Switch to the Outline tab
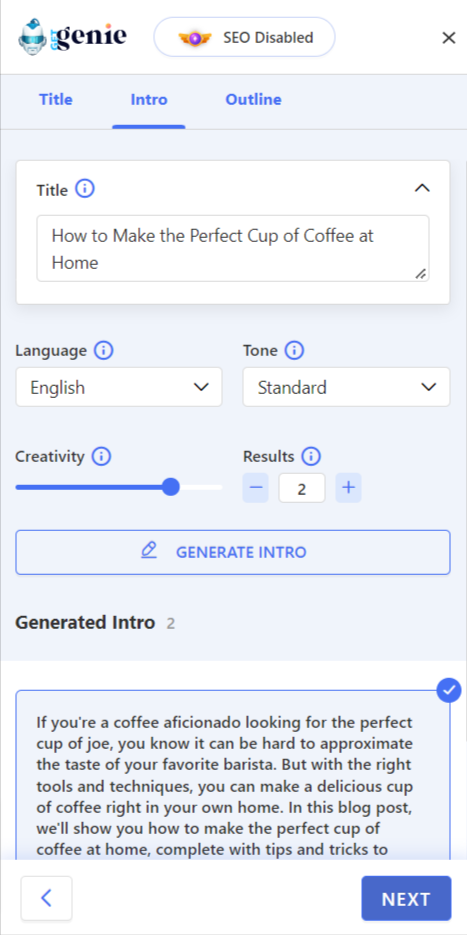 click(253, 100)
